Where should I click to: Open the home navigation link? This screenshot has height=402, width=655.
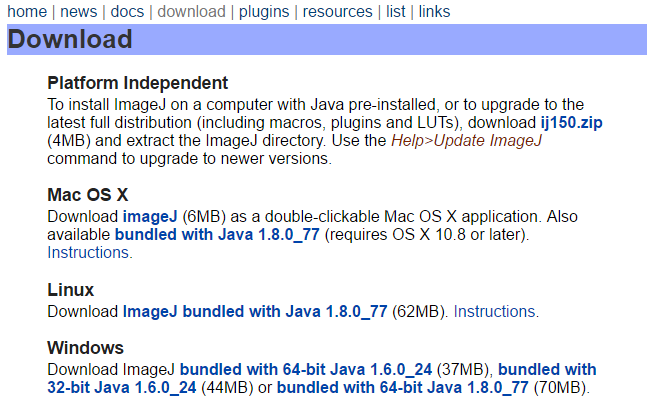(x=27, y=12)
